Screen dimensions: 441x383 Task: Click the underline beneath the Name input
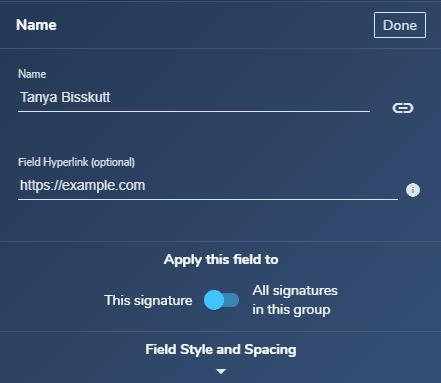[x=194, y=112]
